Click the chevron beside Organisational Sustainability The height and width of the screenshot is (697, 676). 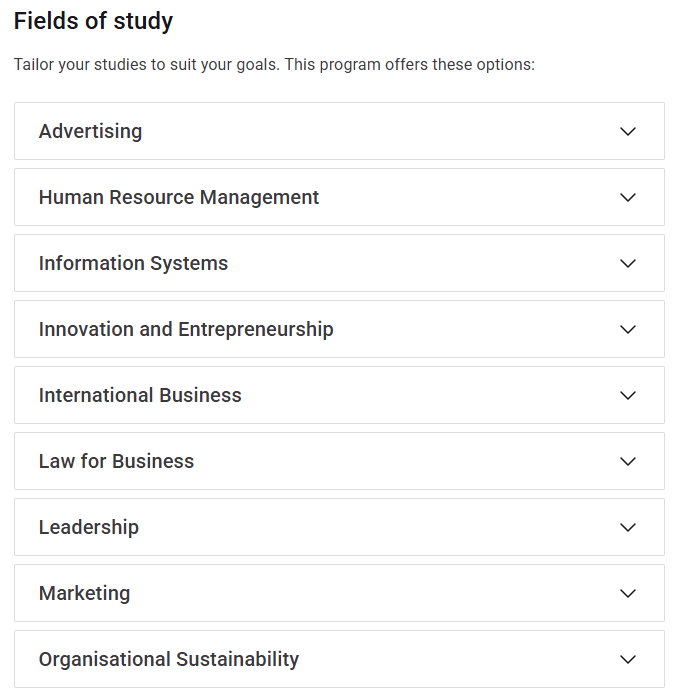click(628, 659)
